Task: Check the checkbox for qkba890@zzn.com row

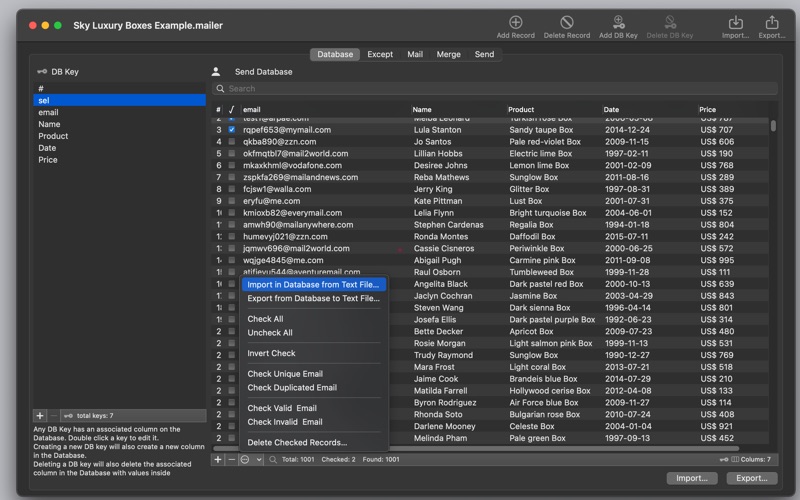Action: pos(231,142)
